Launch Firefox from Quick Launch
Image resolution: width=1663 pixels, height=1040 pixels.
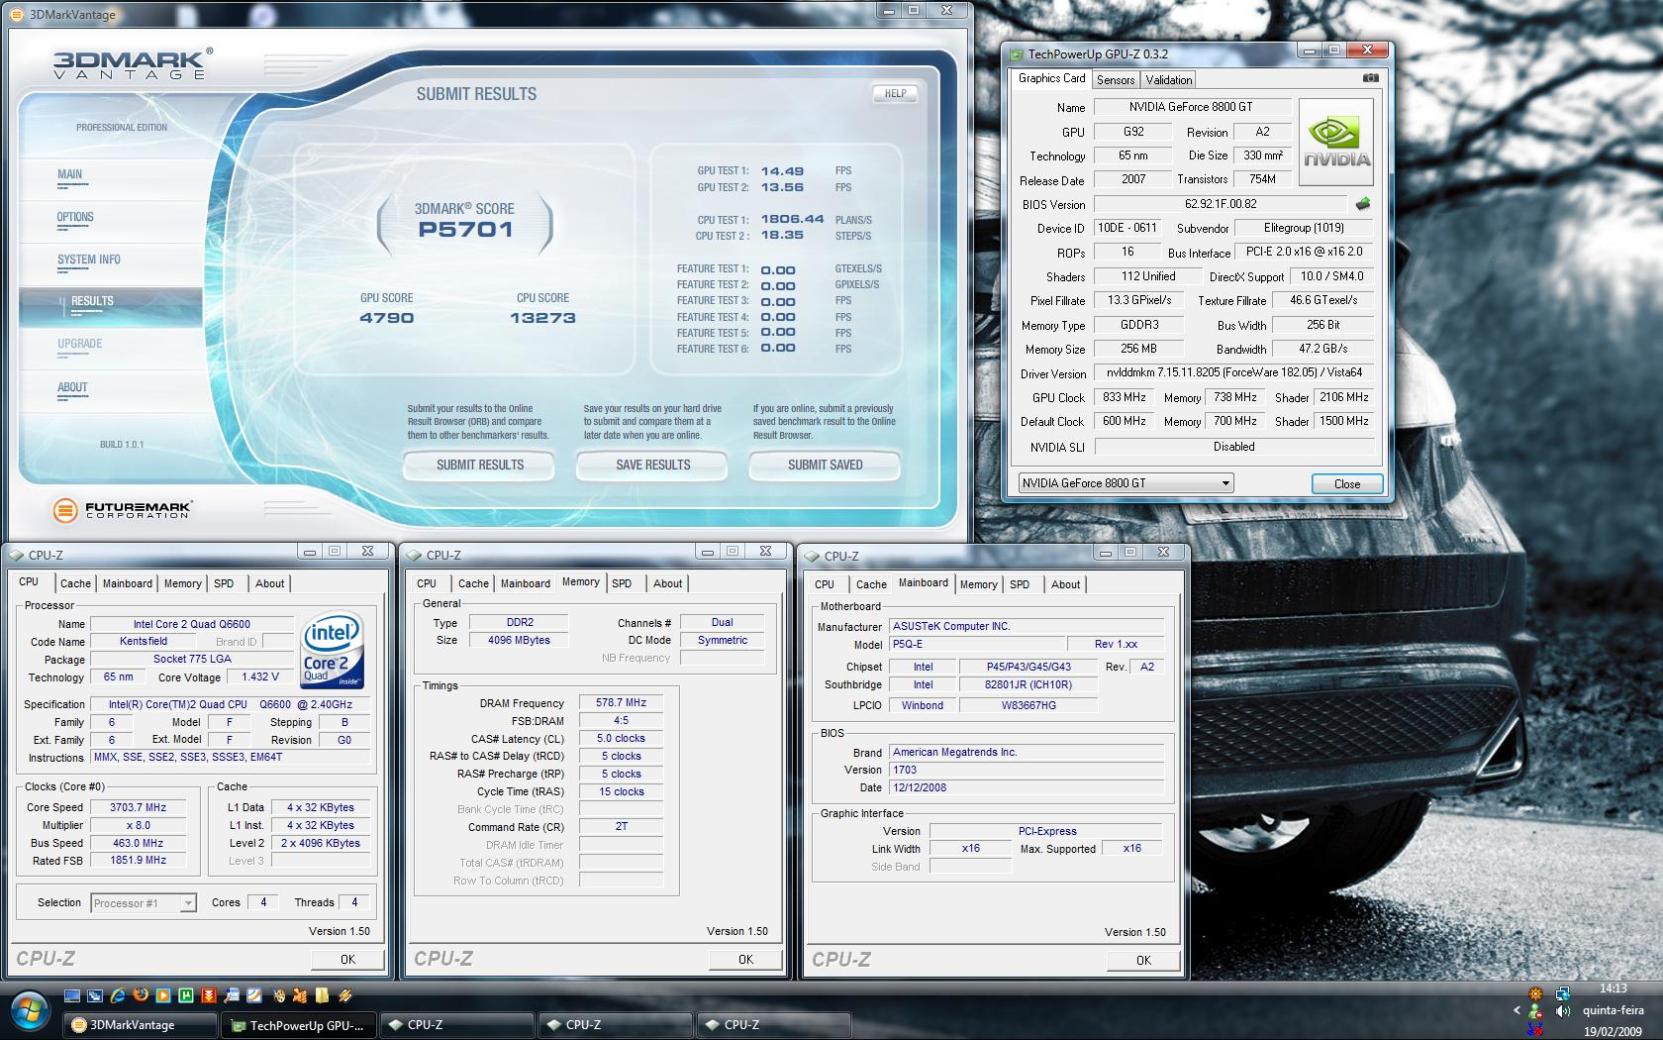point(140,995)
